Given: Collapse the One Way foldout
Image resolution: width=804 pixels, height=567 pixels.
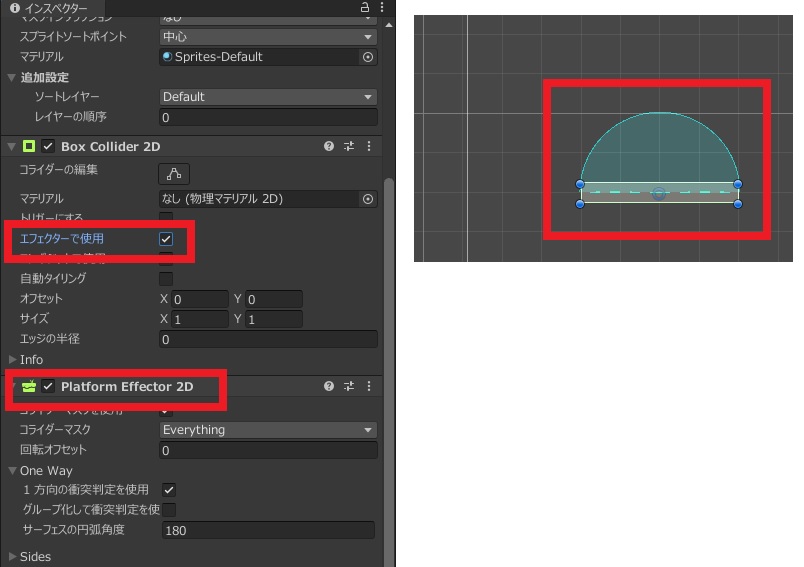Looking at the screenshot, I should click(x=13, y=471).
